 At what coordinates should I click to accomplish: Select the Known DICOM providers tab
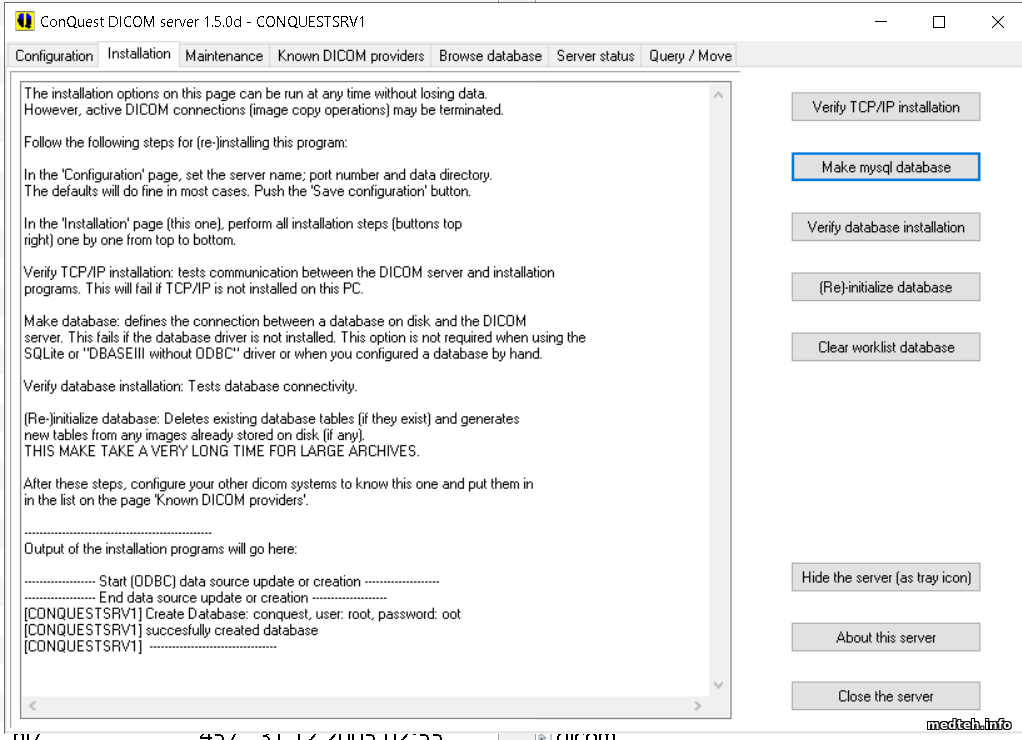coord(351,56)
